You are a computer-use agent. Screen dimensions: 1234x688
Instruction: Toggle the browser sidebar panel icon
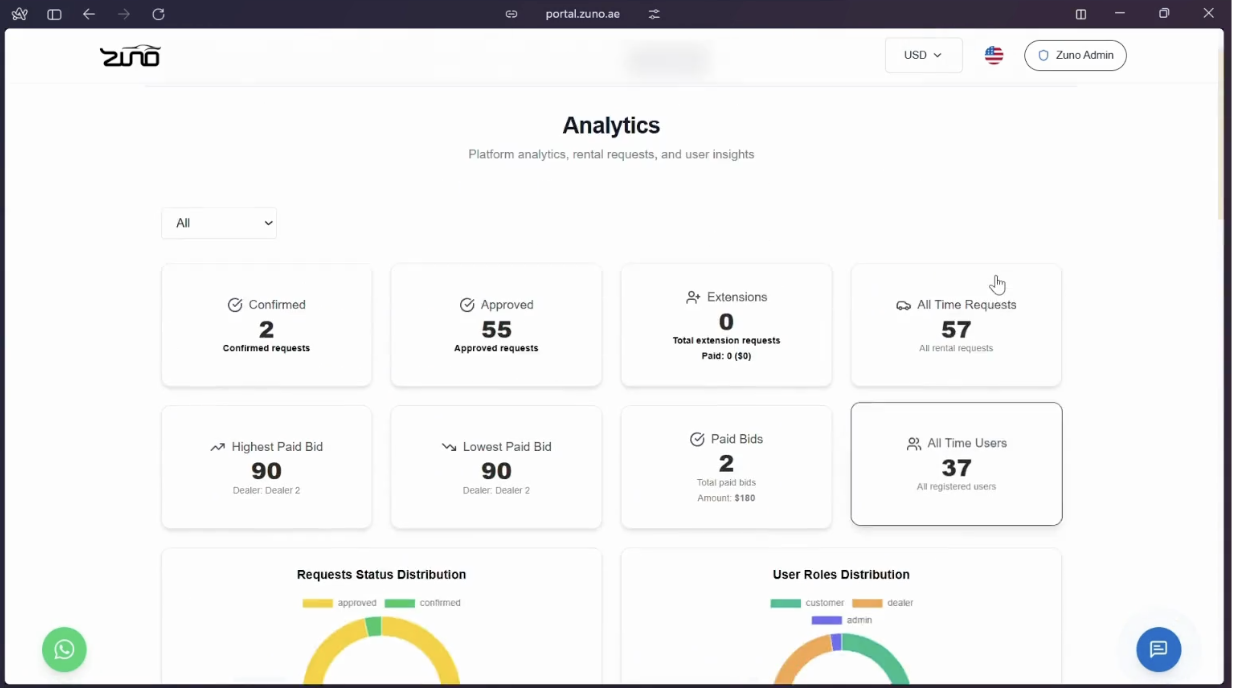54,14
